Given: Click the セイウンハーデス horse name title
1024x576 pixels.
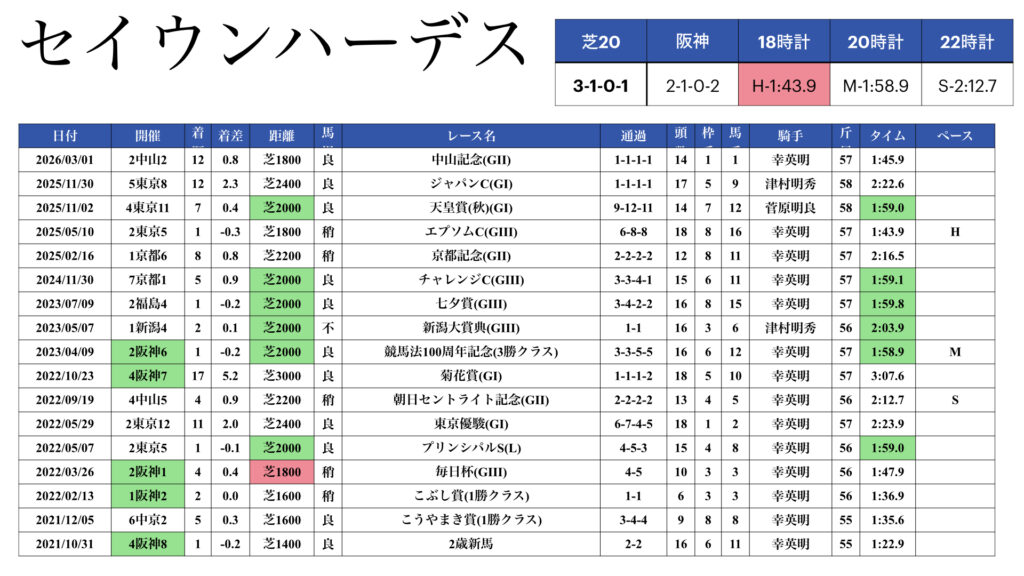Looking at the screenshot, I should click(272, 47).
